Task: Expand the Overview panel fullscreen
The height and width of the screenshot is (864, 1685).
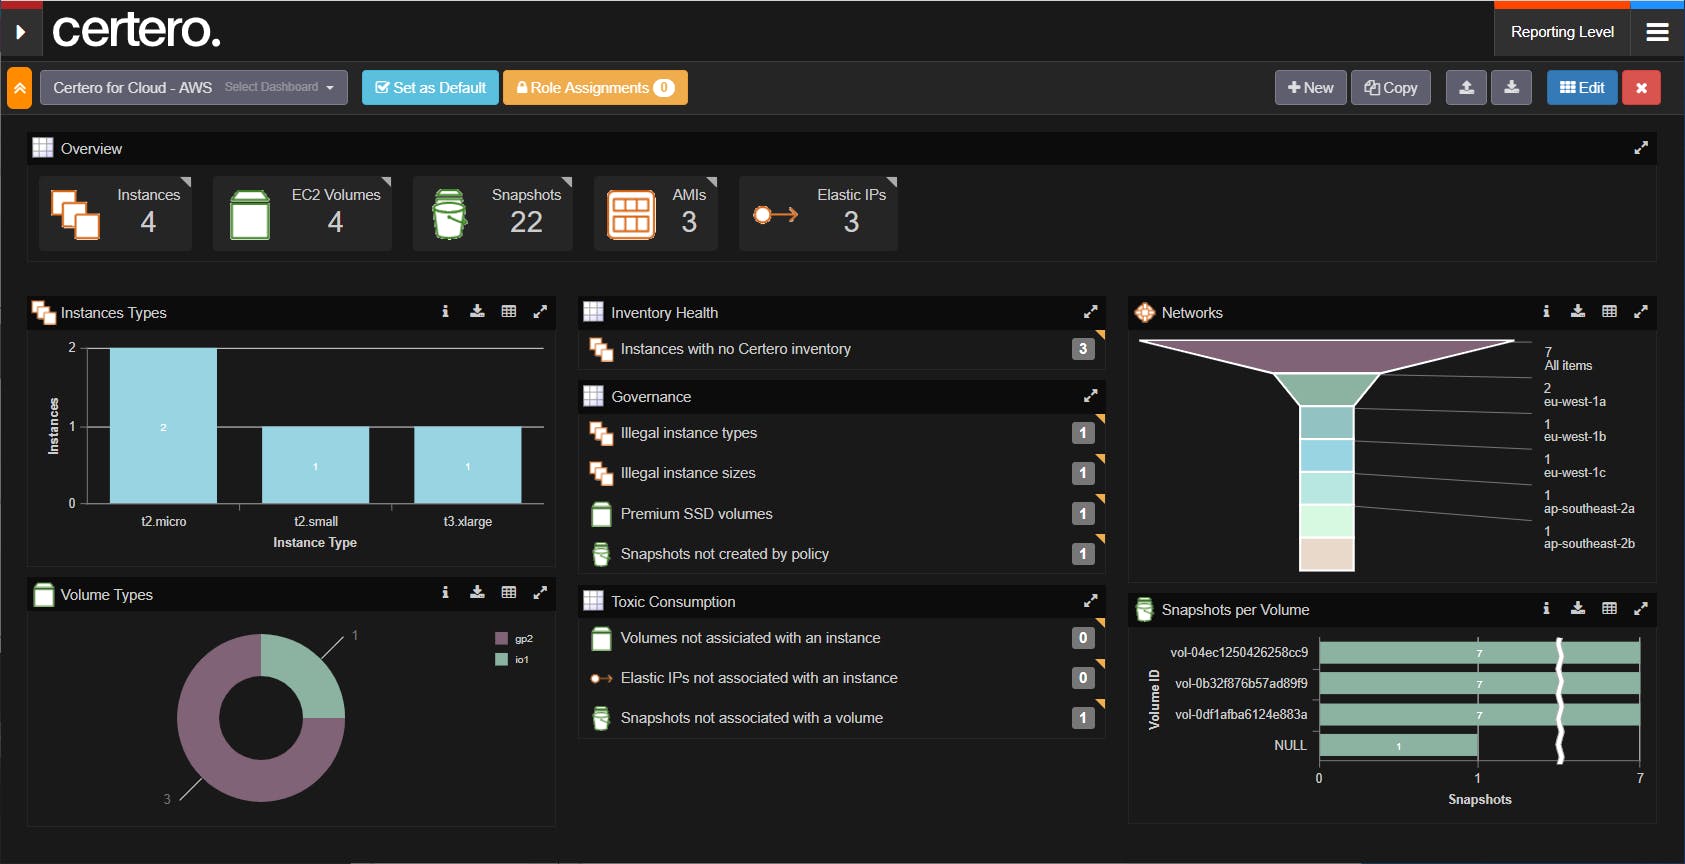Action: coord(1640,148)
